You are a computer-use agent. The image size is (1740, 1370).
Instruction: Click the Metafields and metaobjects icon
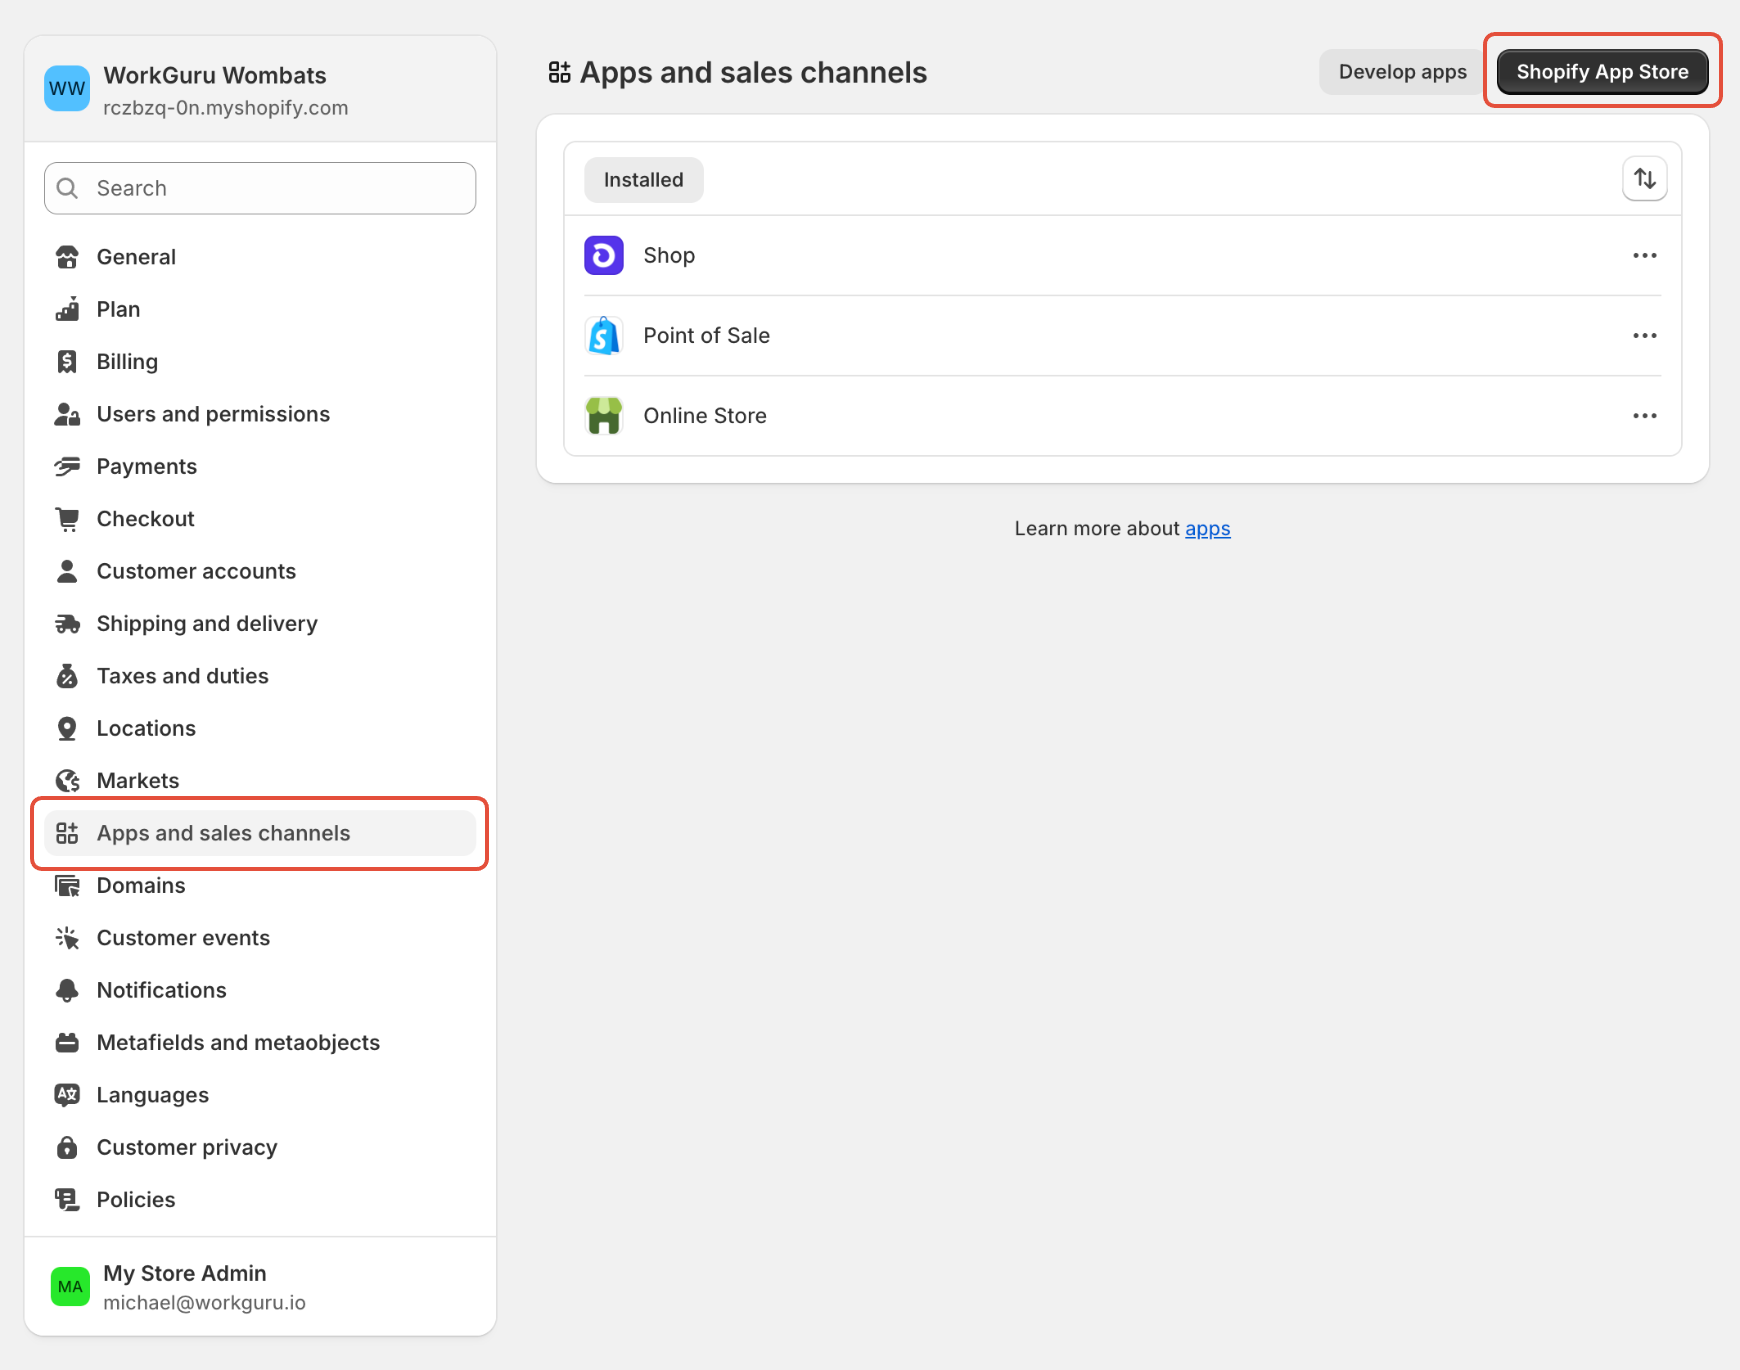(67, 1043)
